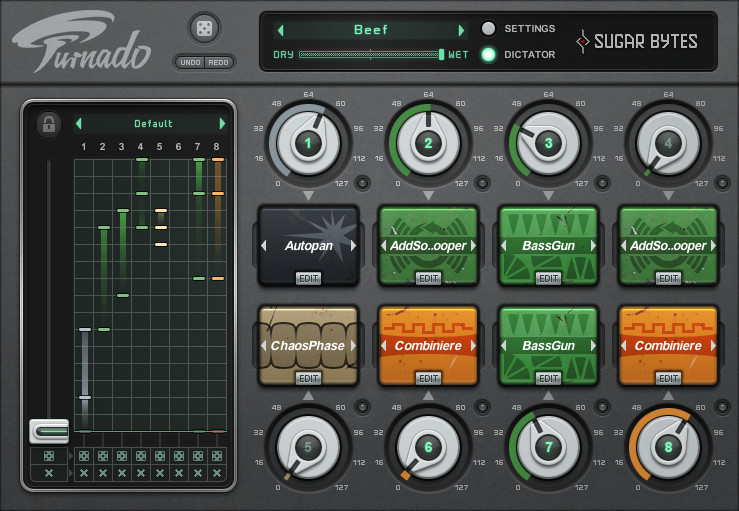The width and height of the screenshot is (739, 511).
Task: Randomize column 1 with its dice icon
Action: click(x=84, y=456)
